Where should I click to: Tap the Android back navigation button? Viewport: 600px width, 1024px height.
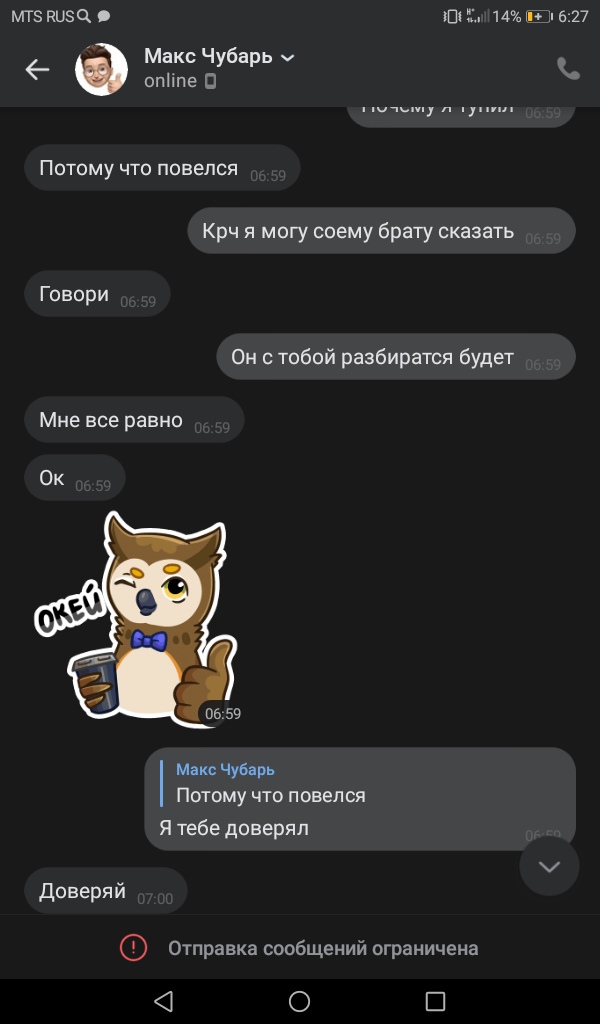(x=163, y=1001)
